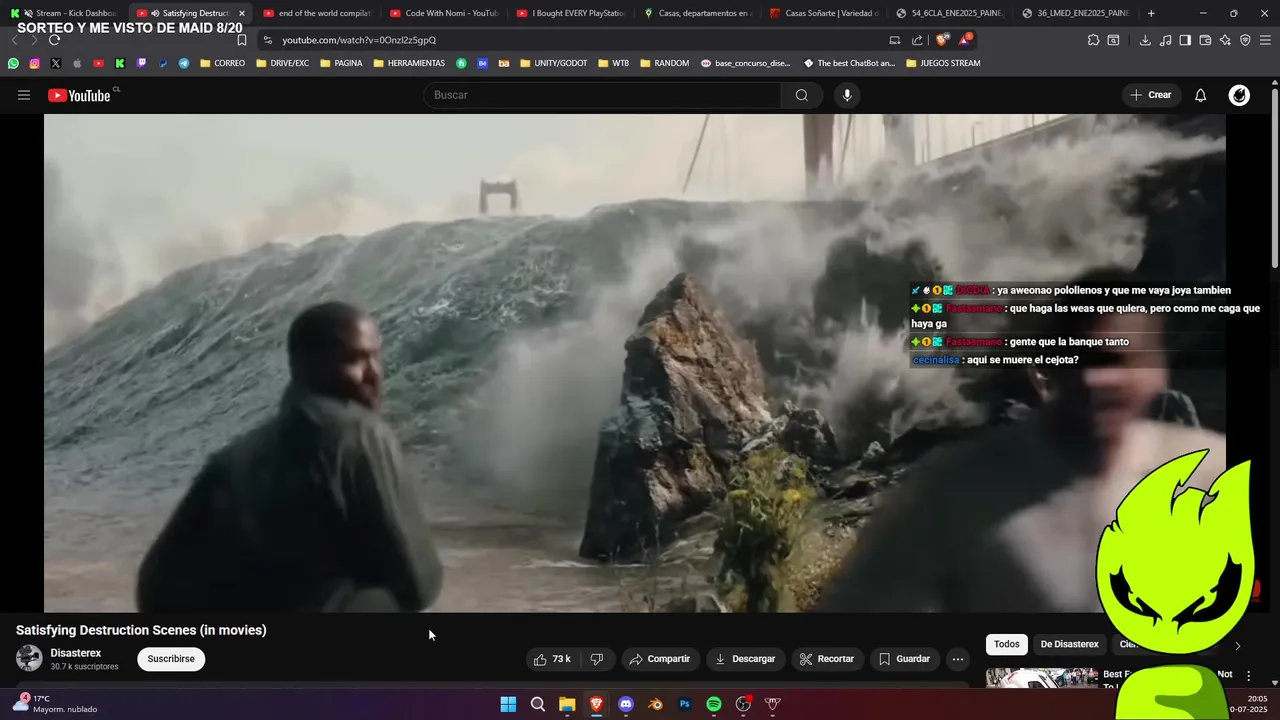Open Twitch bookmark icon

pos(141,63)
